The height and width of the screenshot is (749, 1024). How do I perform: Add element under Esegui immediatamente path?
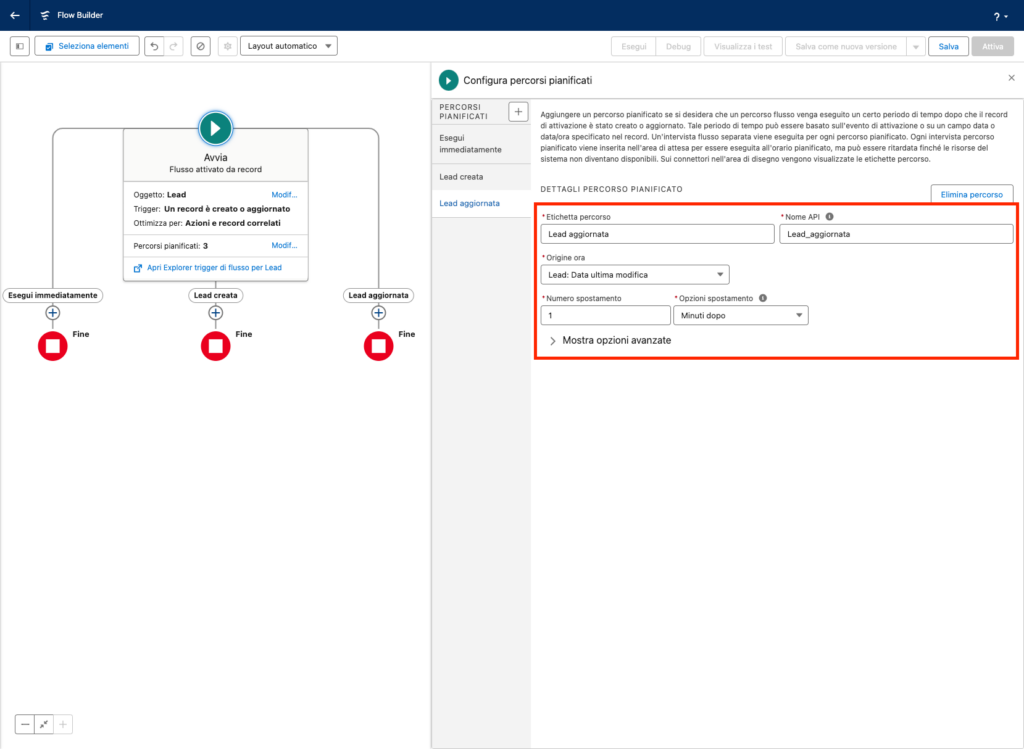pyautogui.click(x=53, y=313)
